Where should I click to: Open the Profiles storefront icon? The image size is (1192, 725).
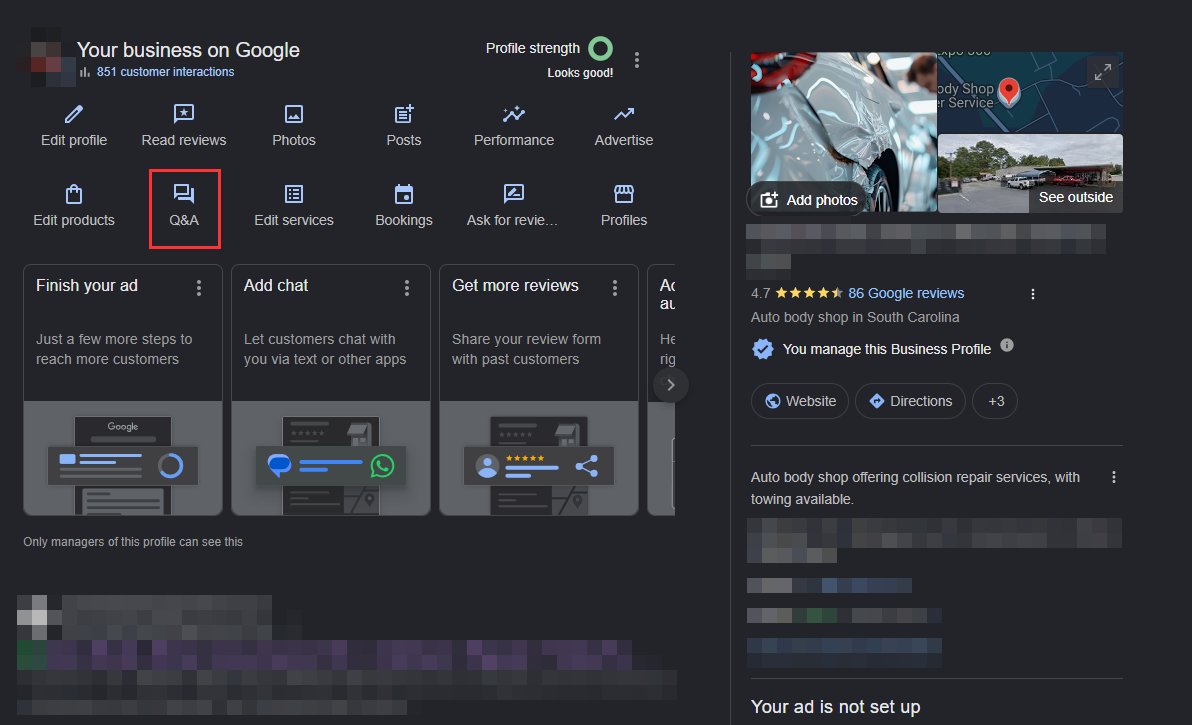click(x=623, y=194)
